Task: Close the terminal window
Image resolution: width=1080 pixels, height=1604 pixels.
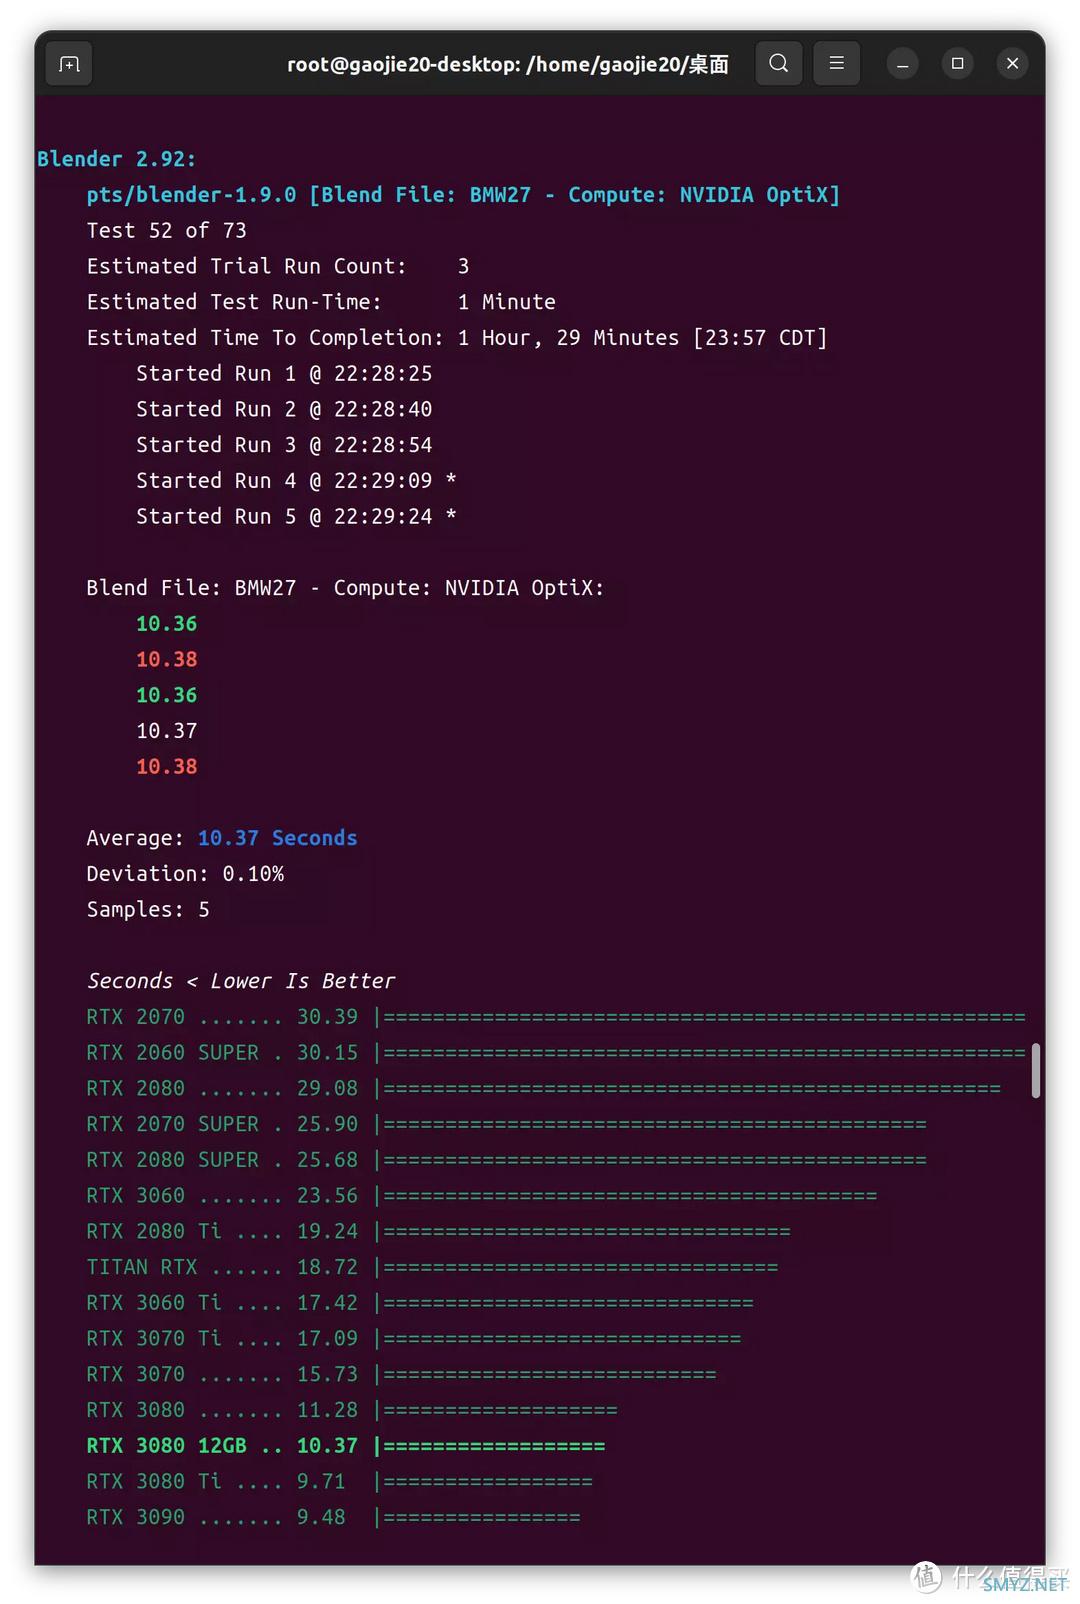Action: 1012,64
